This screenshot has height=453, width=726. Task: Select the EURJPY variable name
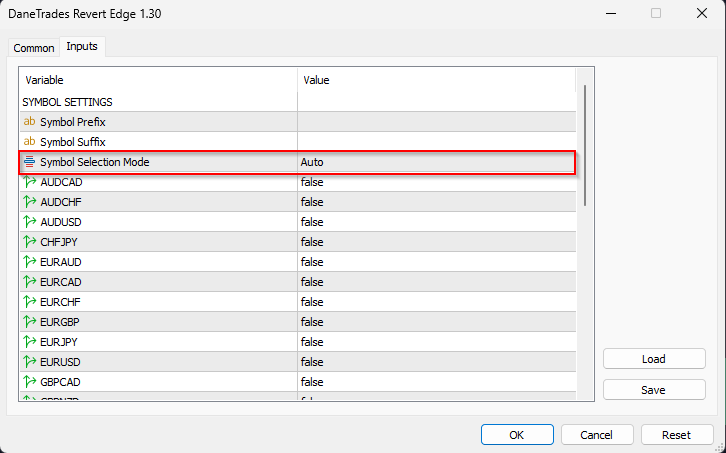[x=59, y=341]
